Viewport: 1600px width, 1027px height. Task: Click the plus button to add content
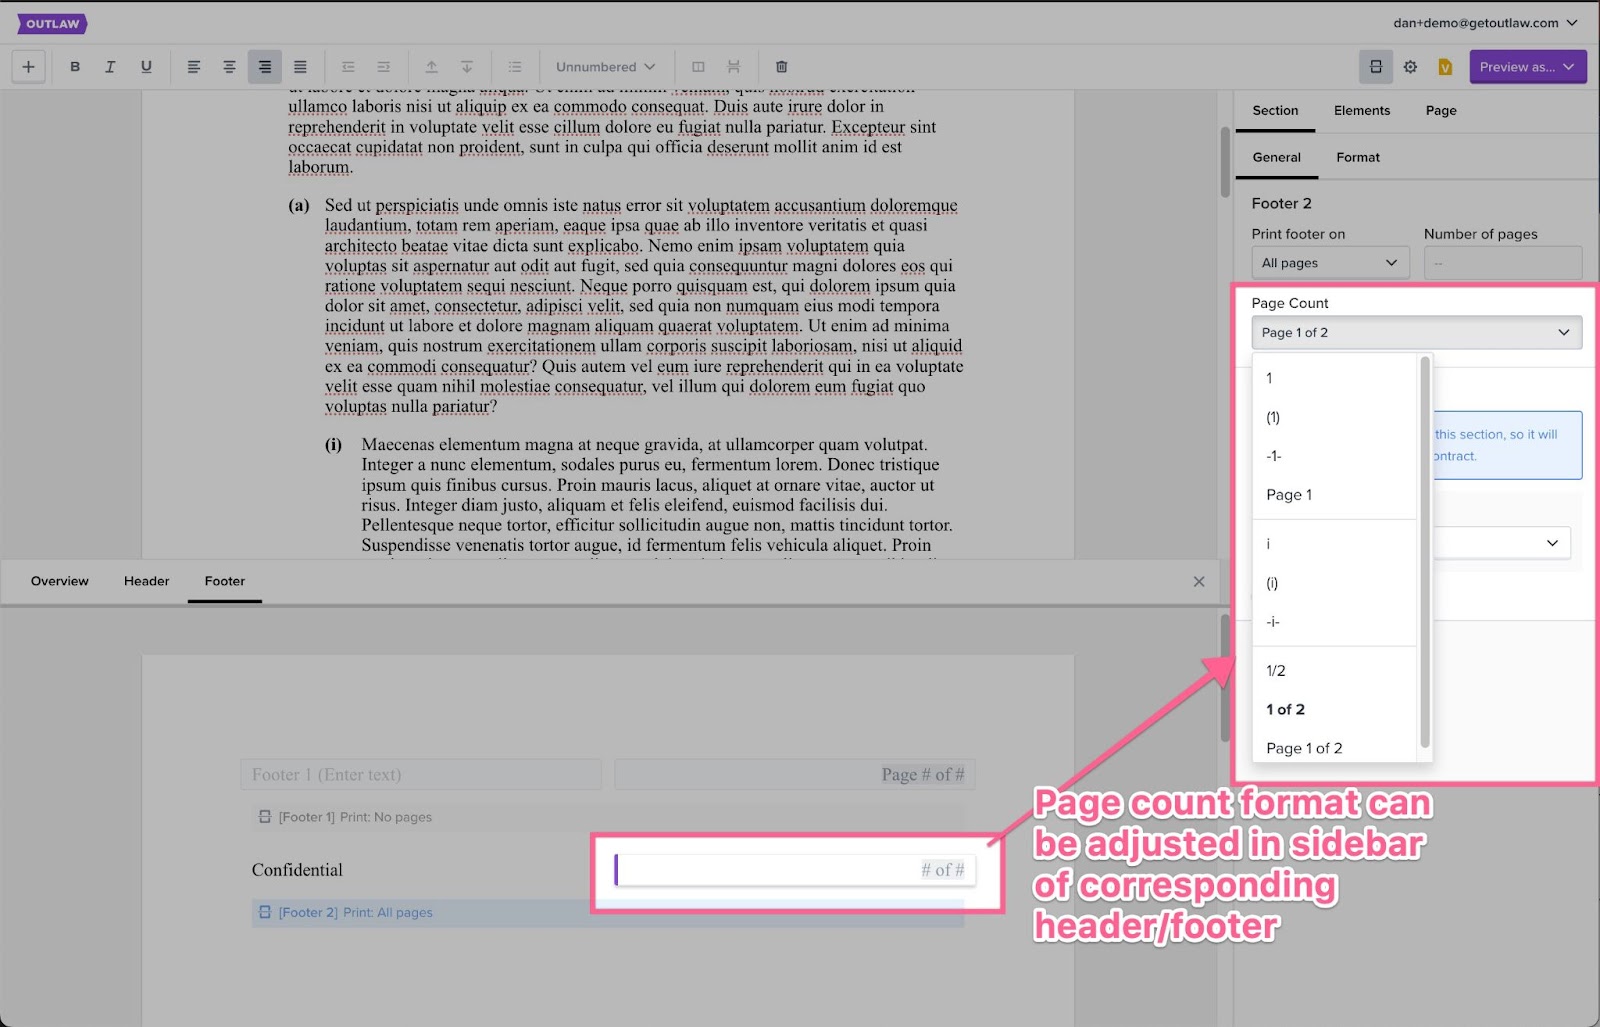pyautogui.click(x=28, y=67)
